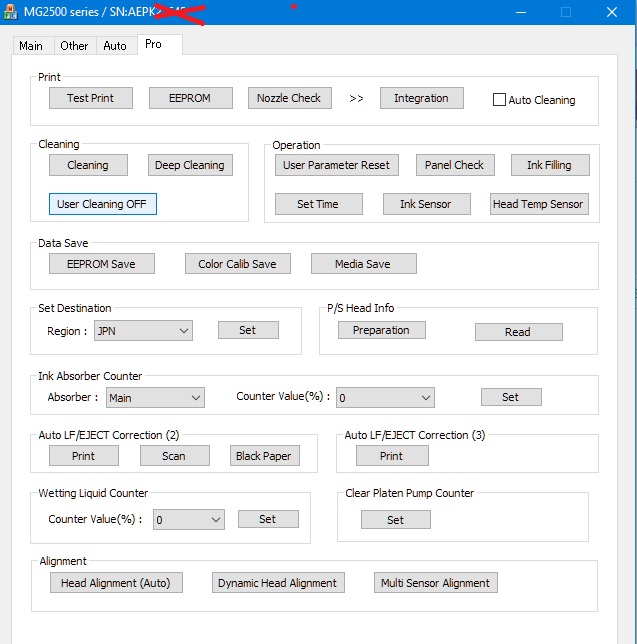The width and height of the screenshot is (637, 644).
Task: Switch to the Main tab
Action: point(31,46)
